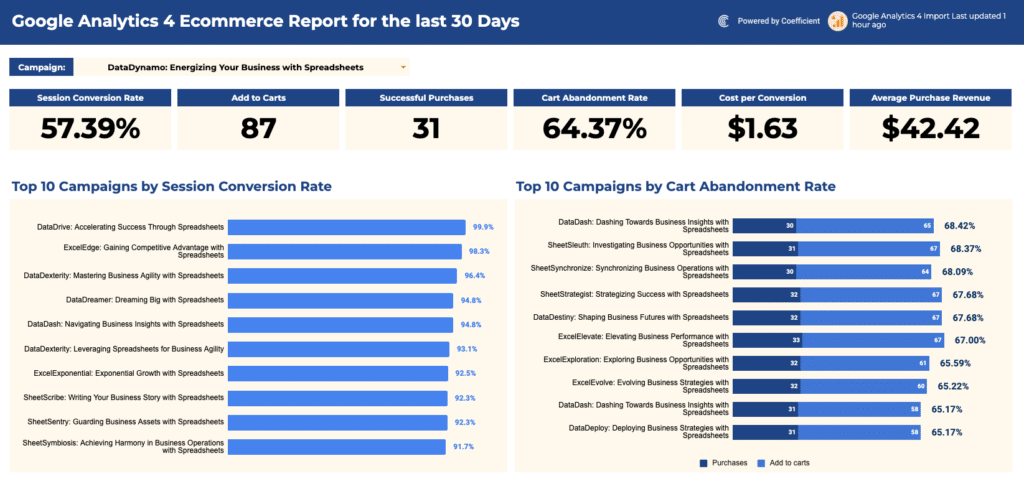
Task: Click the Session Conversion Rate card header
Action: tap(90, 98)
